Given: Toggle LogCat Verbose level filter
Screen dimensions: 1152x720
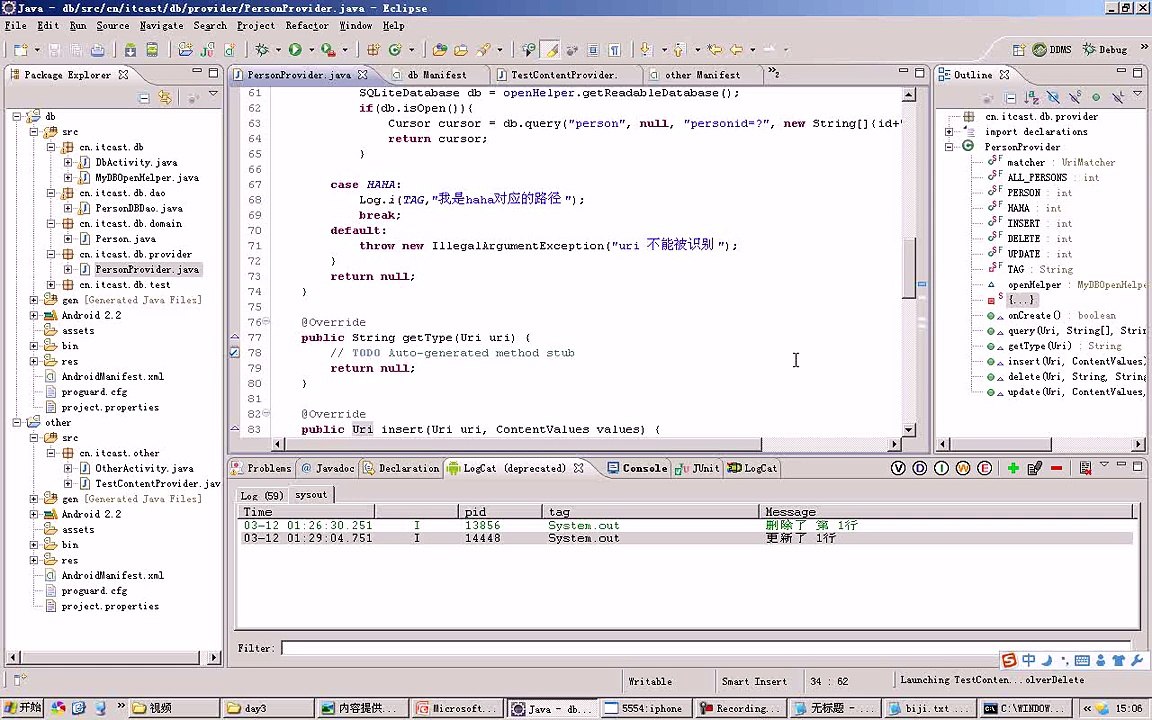Looking at the screenshot, I should tap(898, 468).
